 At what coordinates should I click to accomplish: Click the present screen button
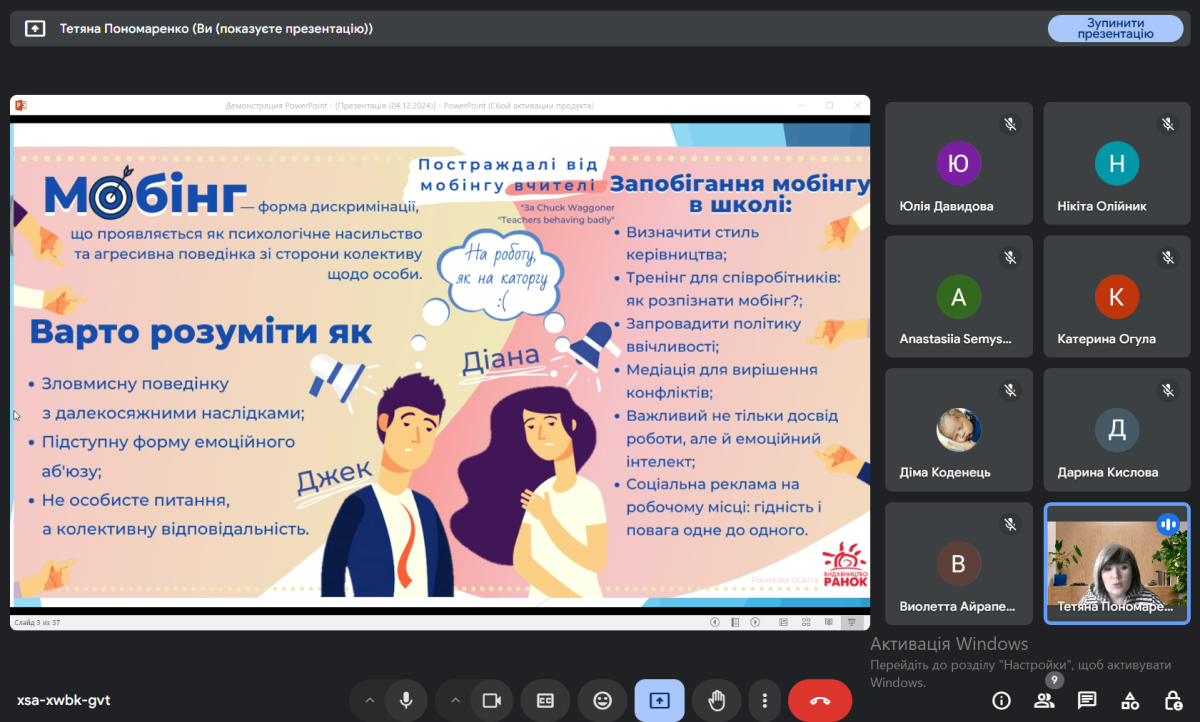click(x=659, y=700)
